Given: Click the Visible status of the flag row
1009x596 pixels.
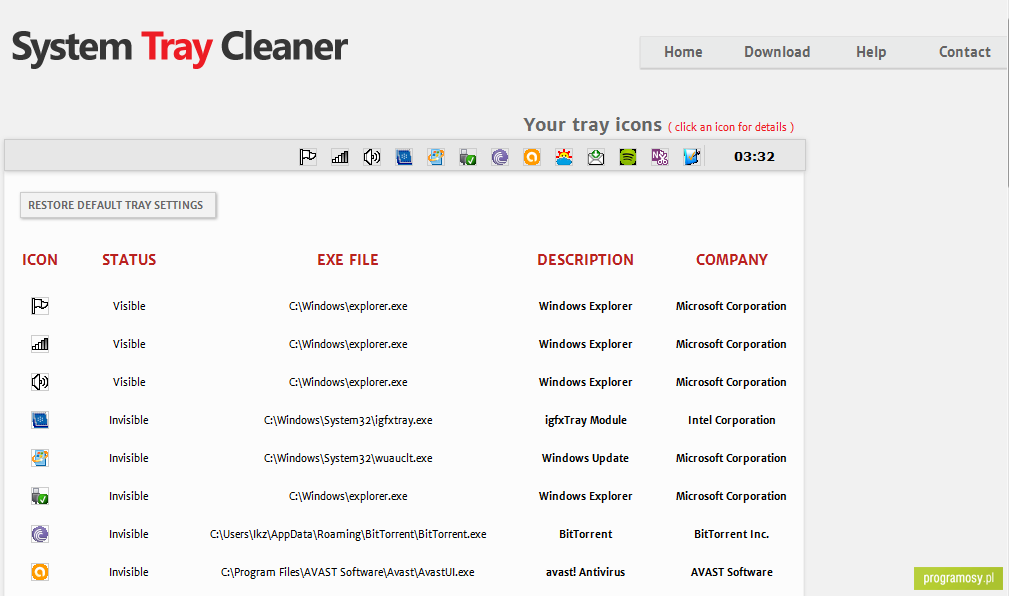Looking at the screenshot, I should pyautogui.click(x=129, y=306).
